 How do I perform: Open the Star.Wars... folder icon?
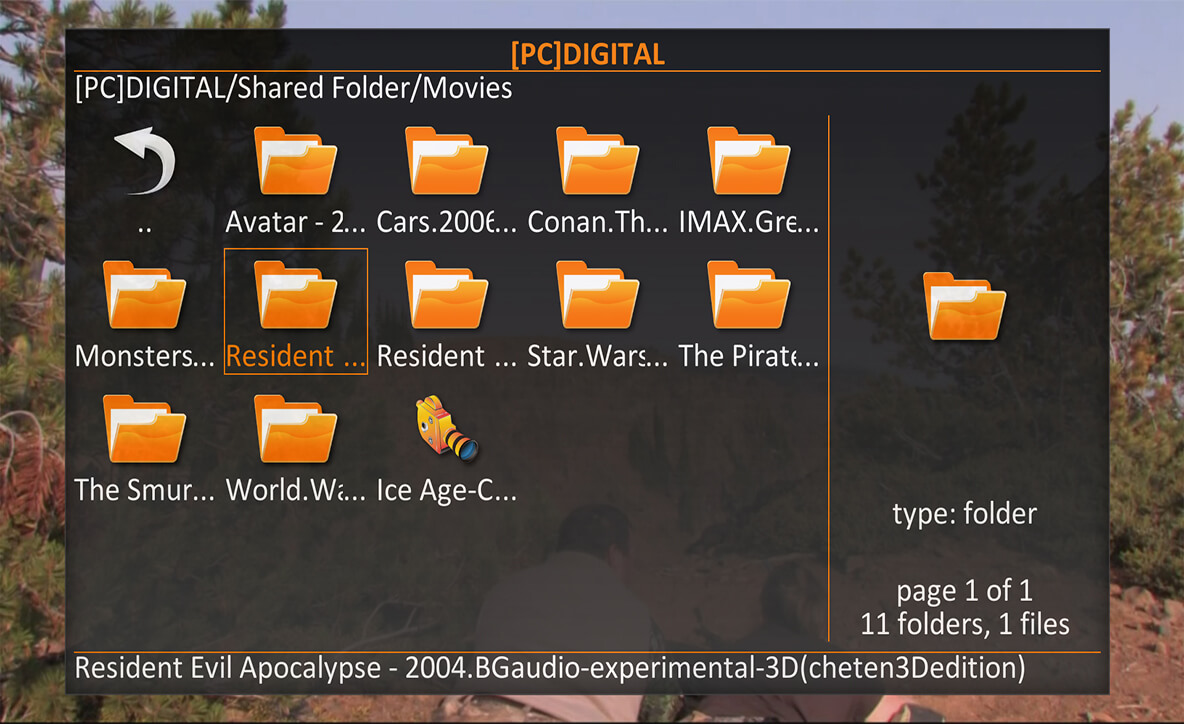[597, 295]
